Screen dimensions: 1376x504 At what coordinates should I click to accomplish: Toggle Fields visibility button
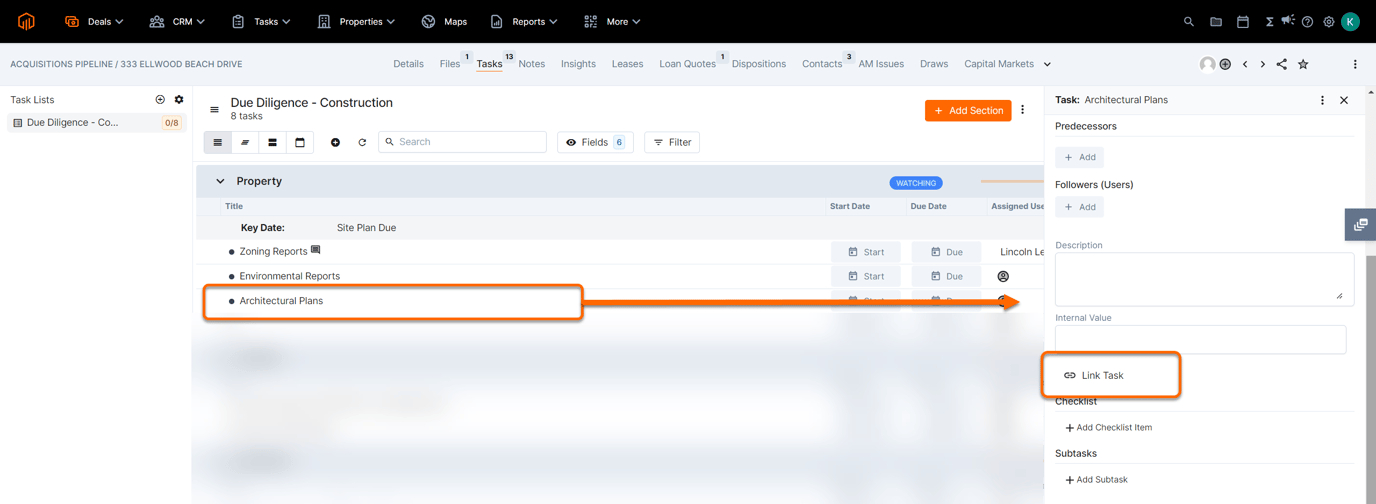(595, 142)
